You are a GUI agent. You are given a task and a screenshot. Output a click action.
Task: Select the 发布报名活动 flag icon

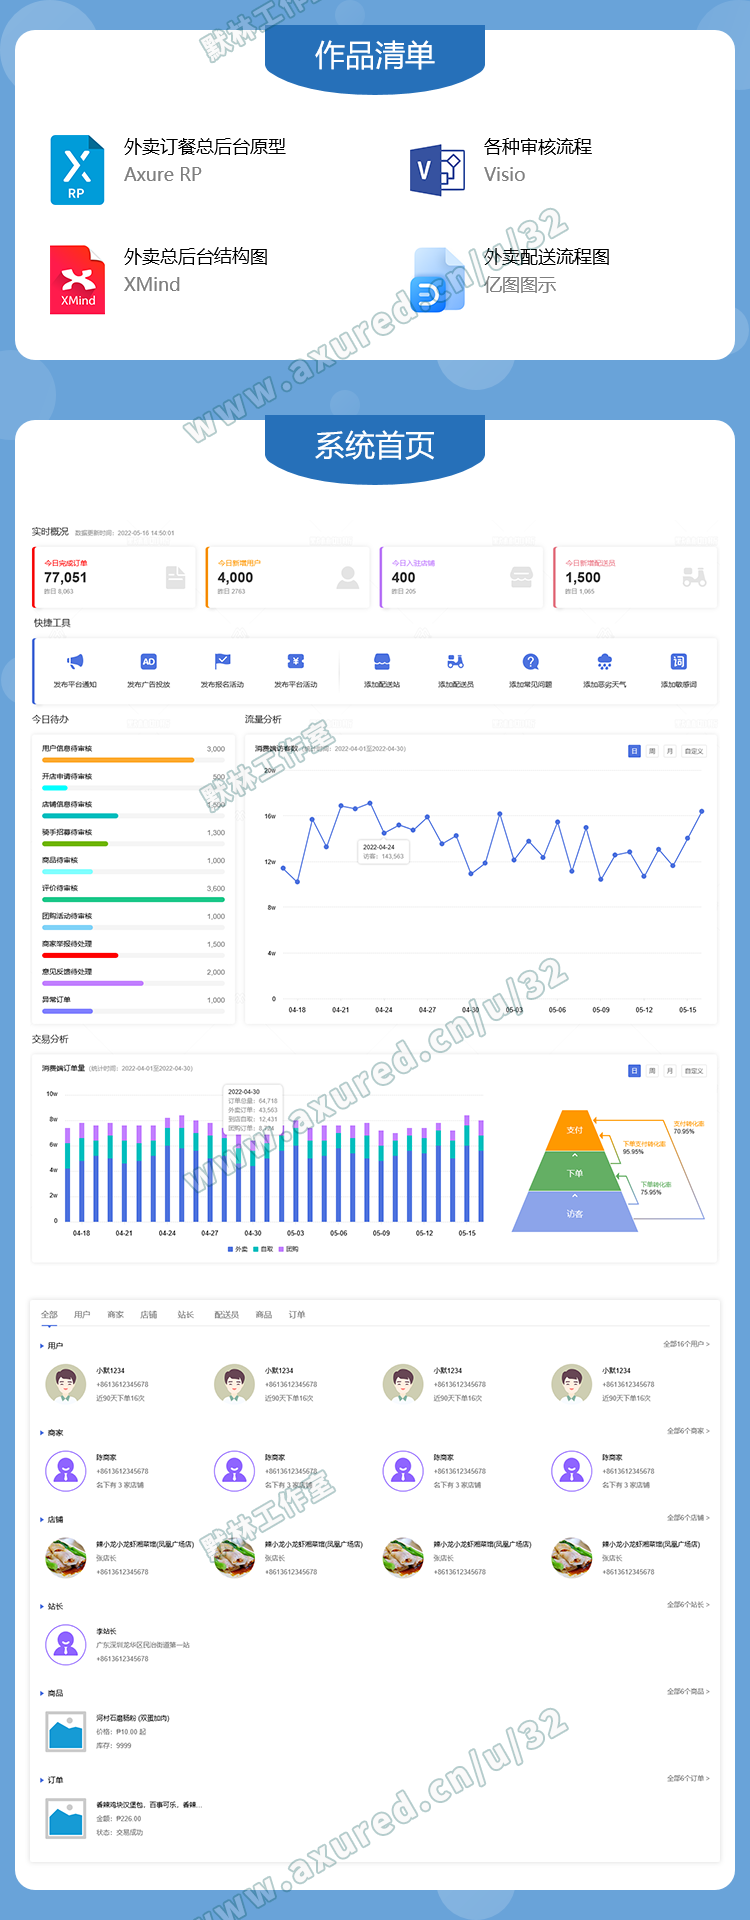[223, 661]
